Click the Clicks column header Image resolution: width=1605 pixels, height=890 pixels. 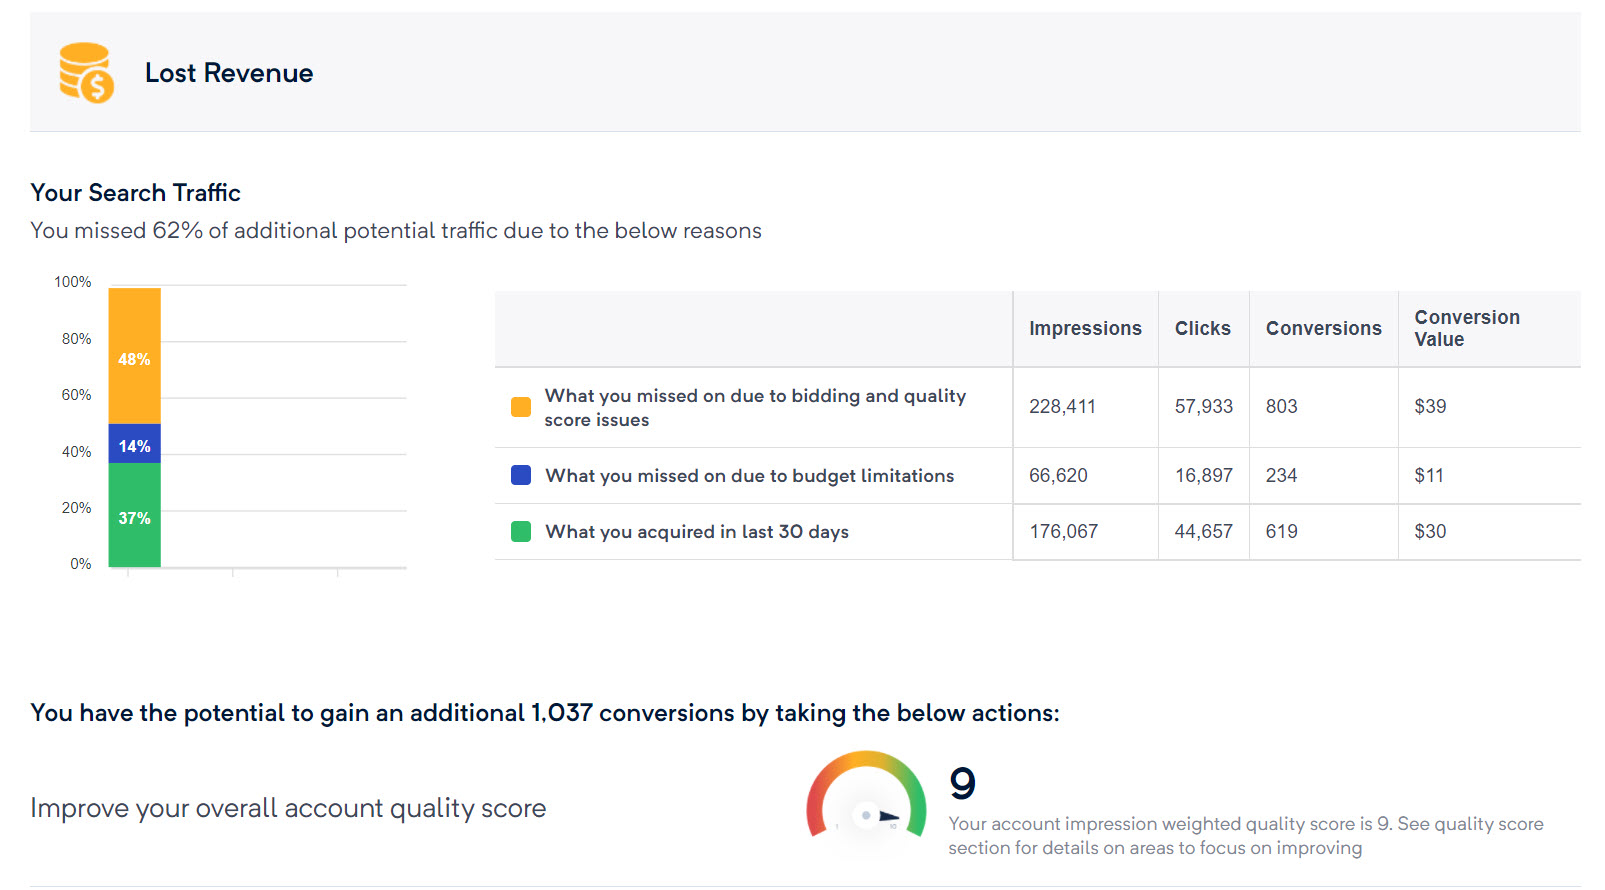(x=1202, y=328)
